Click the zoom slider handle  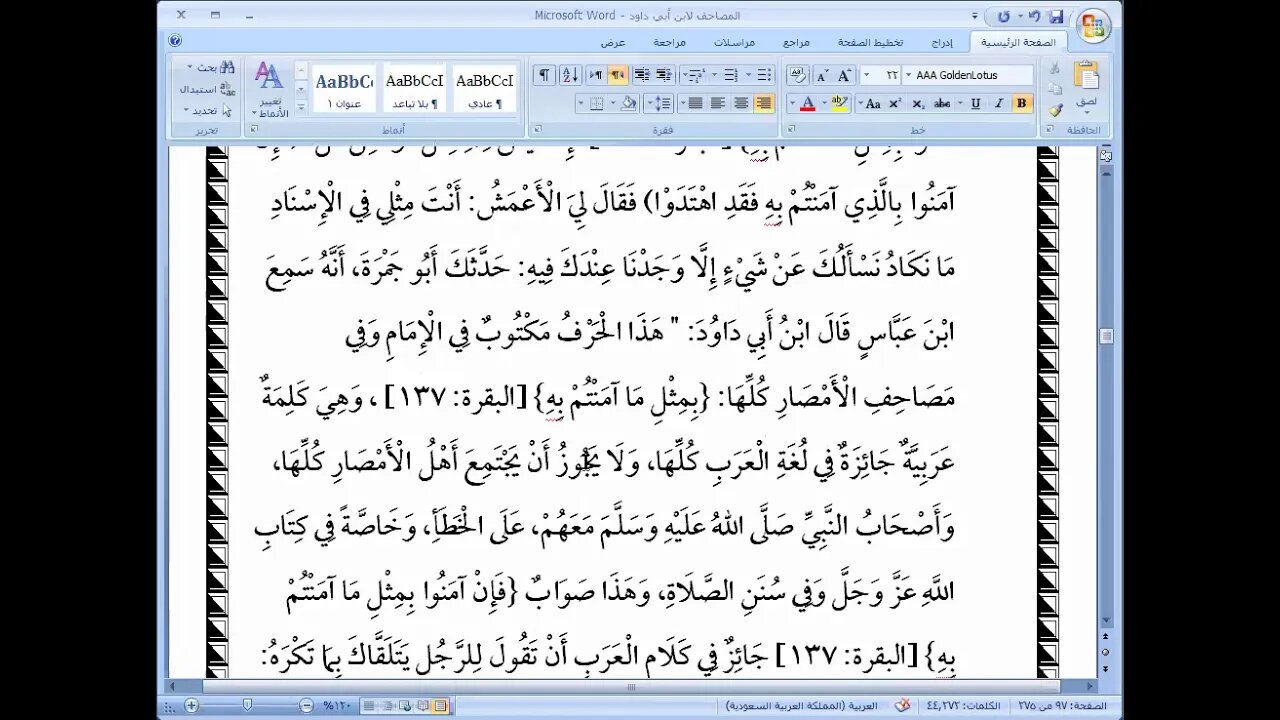point(247,705)
